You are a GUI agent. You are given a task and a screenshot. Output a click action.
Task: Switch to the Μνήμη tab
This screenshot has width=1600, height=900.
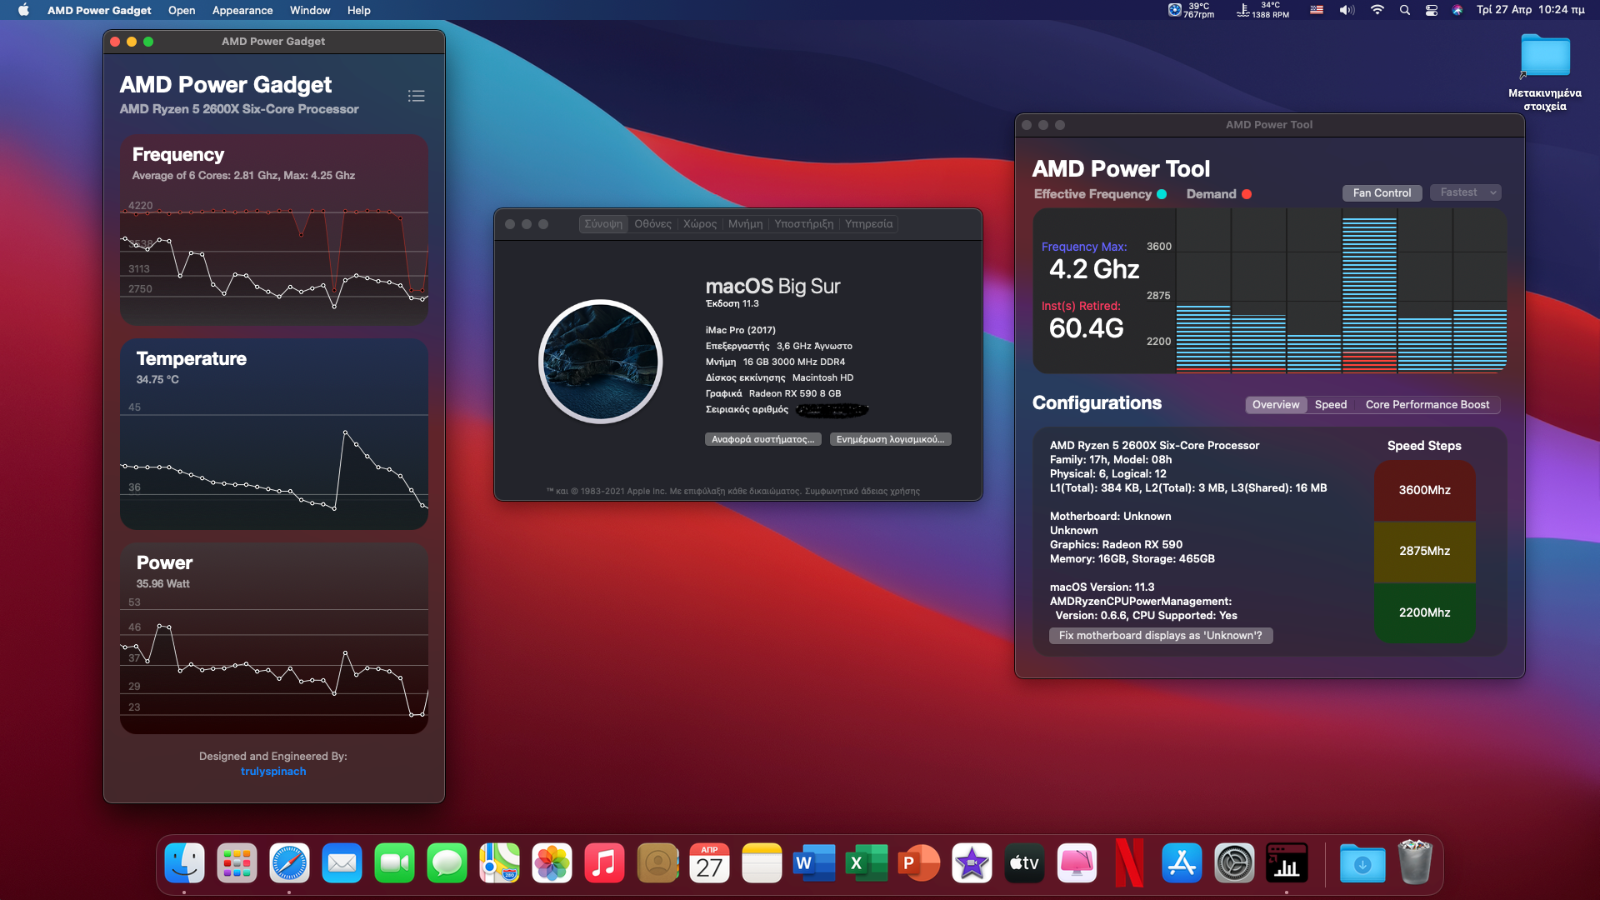point(745,224)
